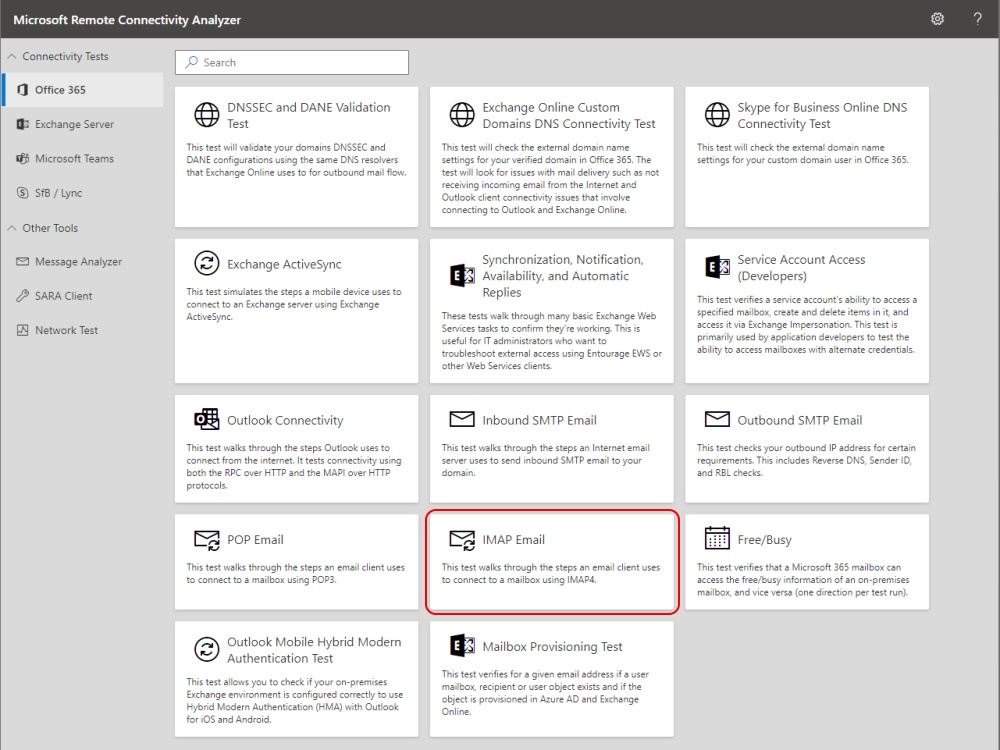Open Skype for Business Online DNS Connectivity Test
Image resolution: width=1000 pixels, height=750 pixels.
point(807,157)
